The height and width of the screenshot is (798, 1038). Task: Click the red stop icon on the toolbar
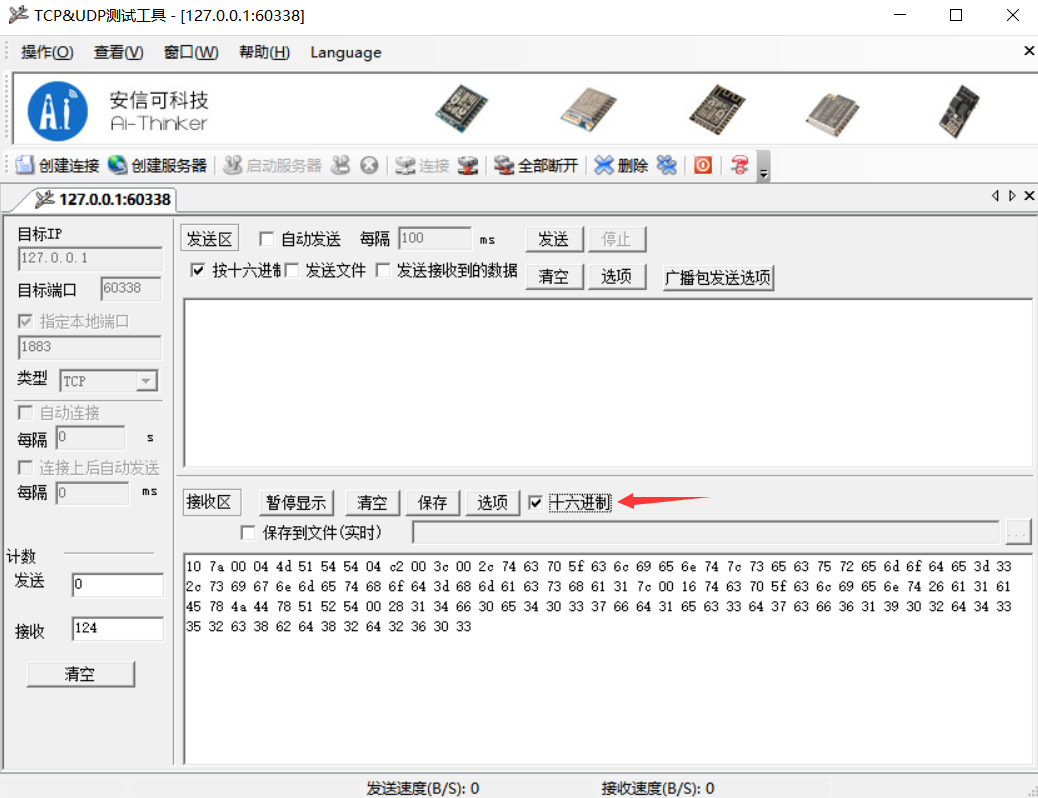(x=702, y=165)
